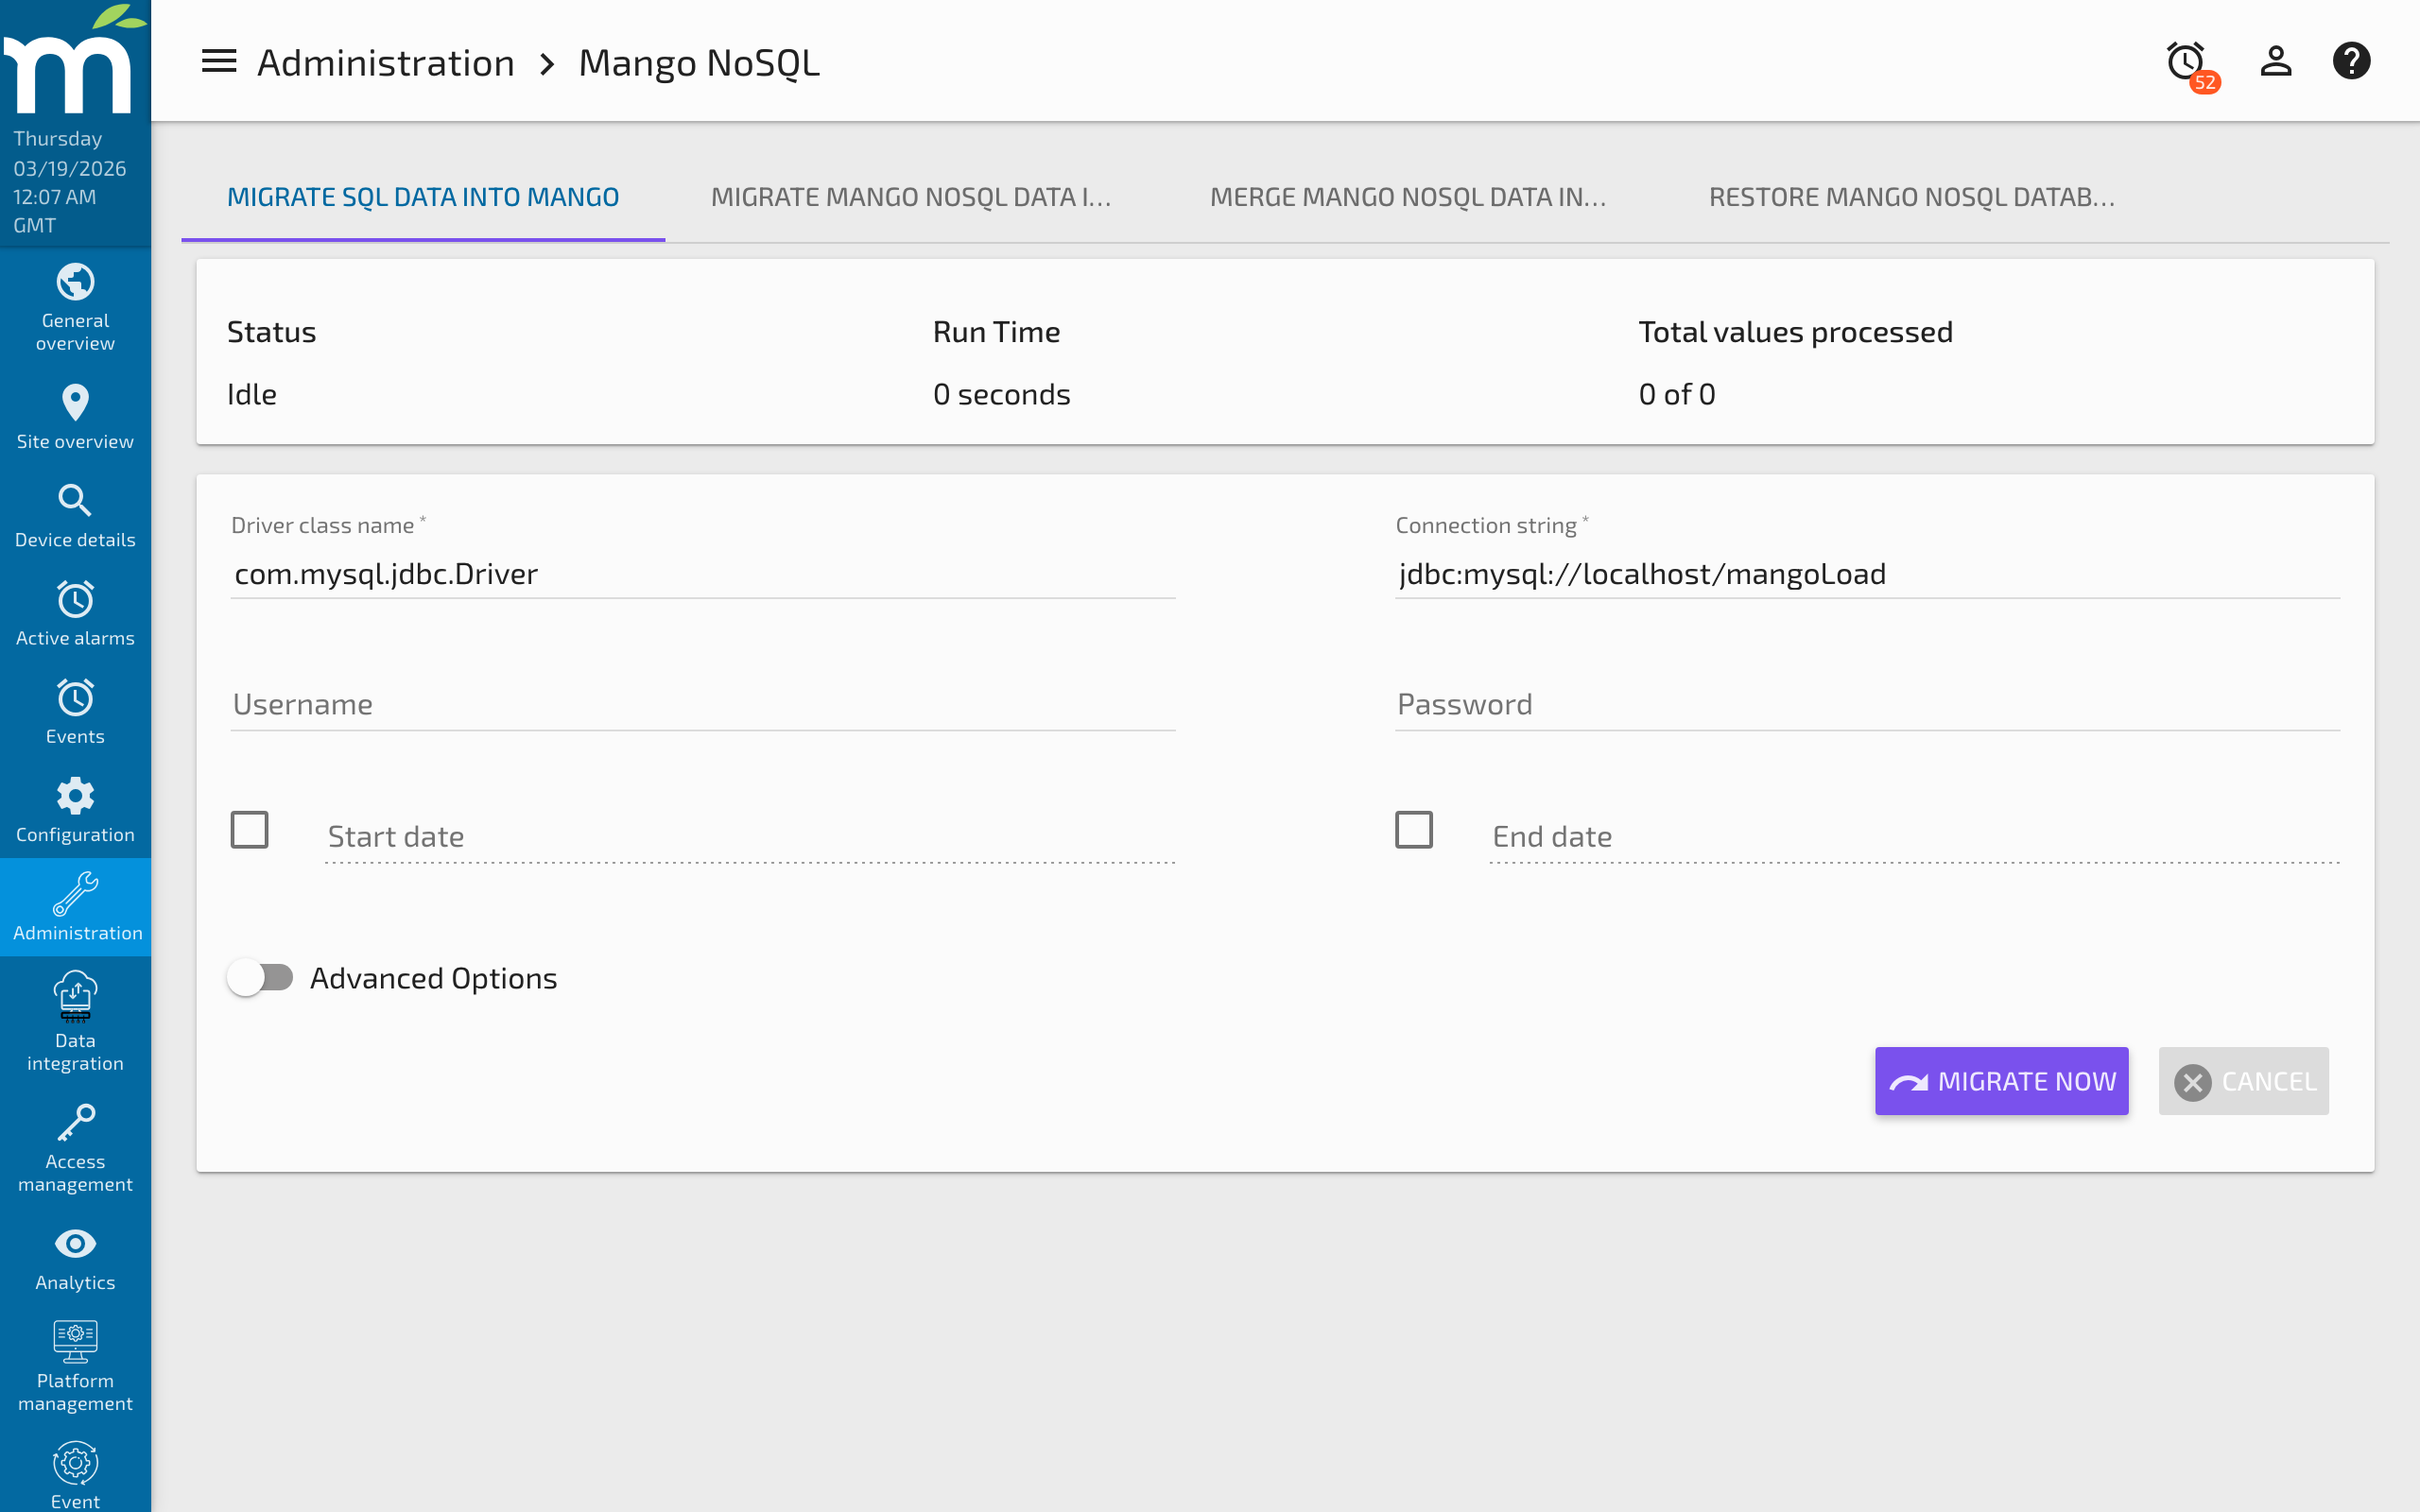Enable the Advanced Options toggle
The height and width of the screenshot is (1512, 2420).
coord(262,977)
